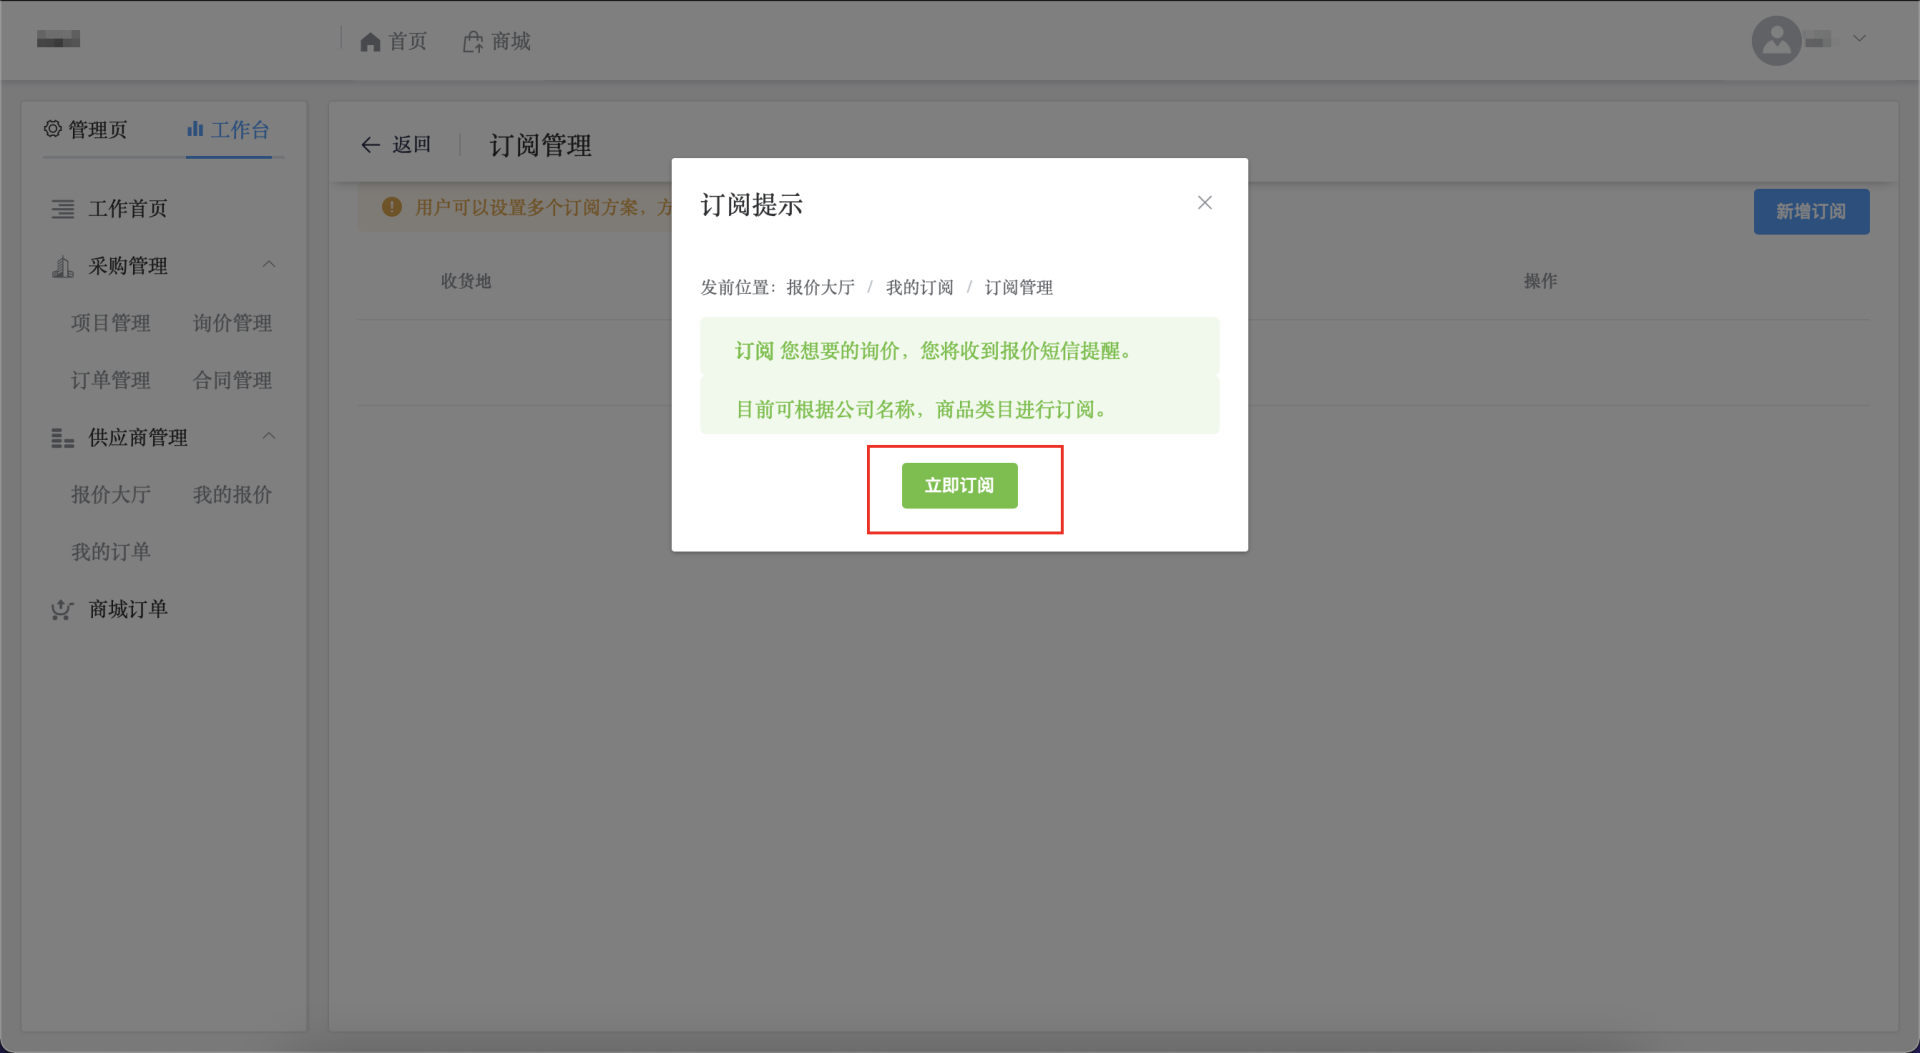This screenshot has width=1920, height=1053.
Task: Open 商城订单 cart icon
Action: (x=63, y=610)
